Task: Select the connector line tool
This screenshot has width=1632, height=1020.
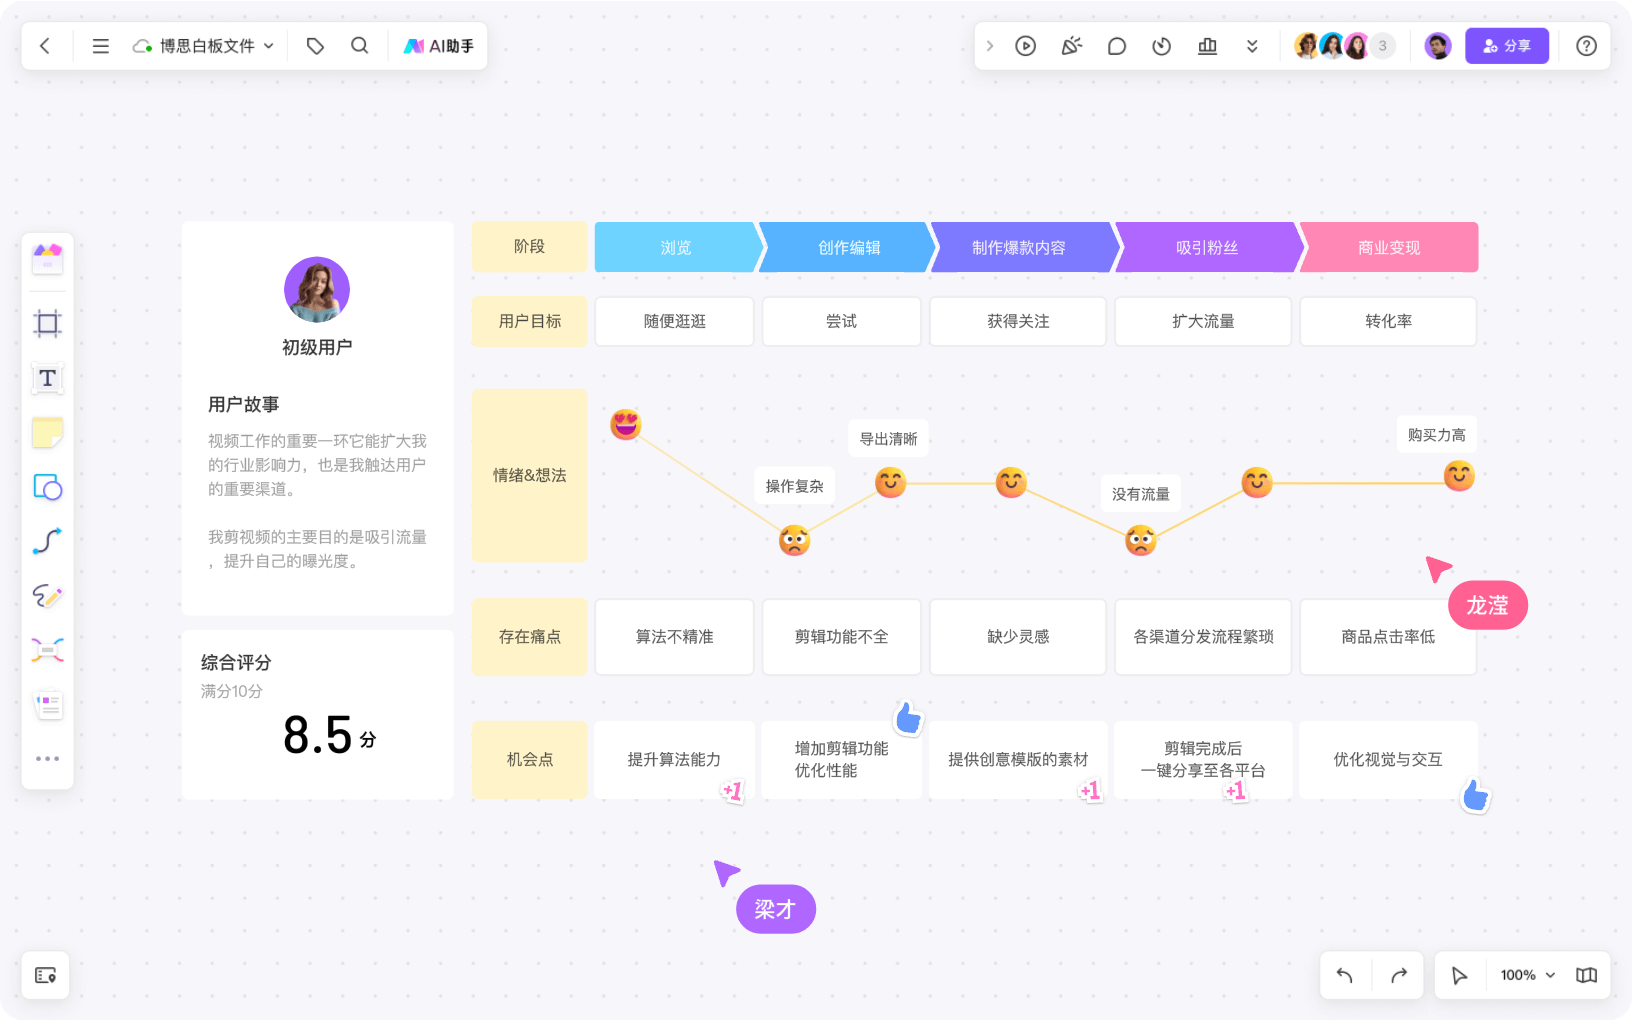Action: (x=47, y=541)
